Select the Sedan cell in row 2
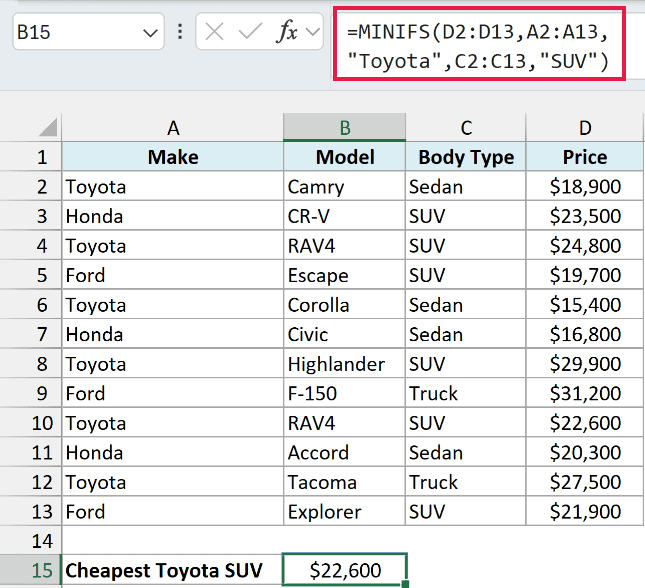This screenshot has width=645, height=588. (466, 186)
